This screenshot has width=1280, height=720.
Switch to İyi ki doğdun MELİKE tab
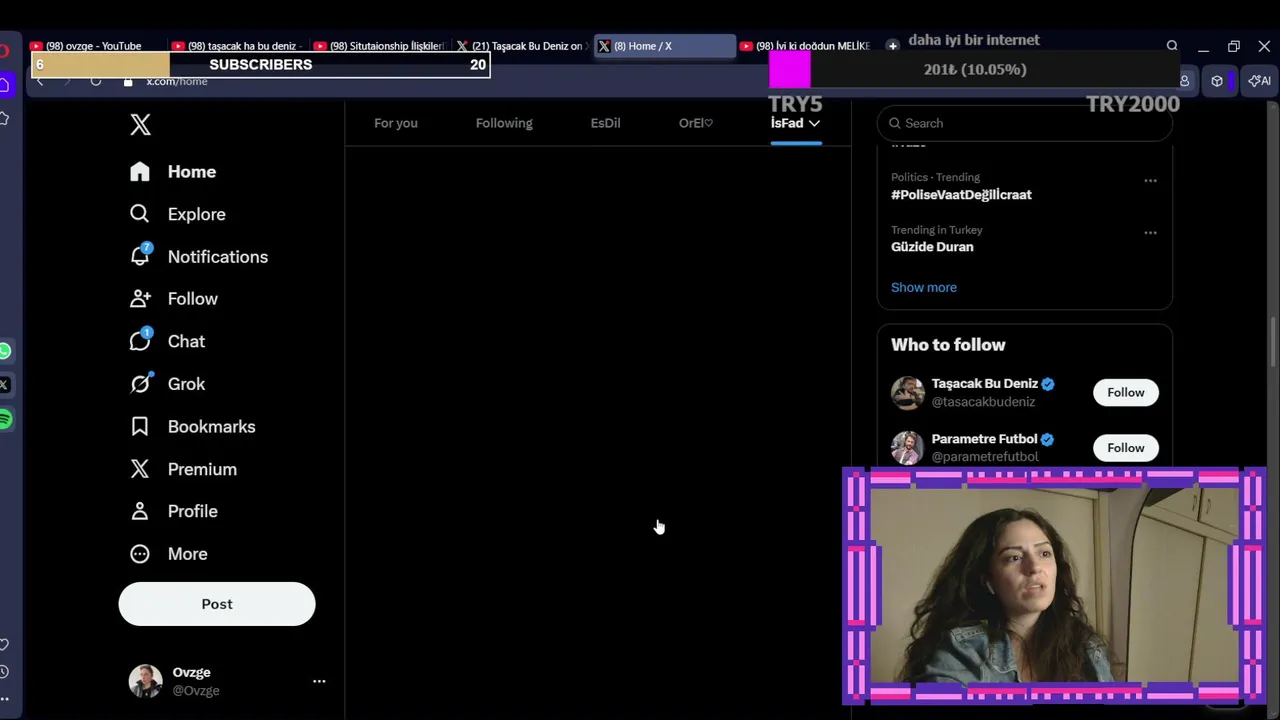pos(806,46)
